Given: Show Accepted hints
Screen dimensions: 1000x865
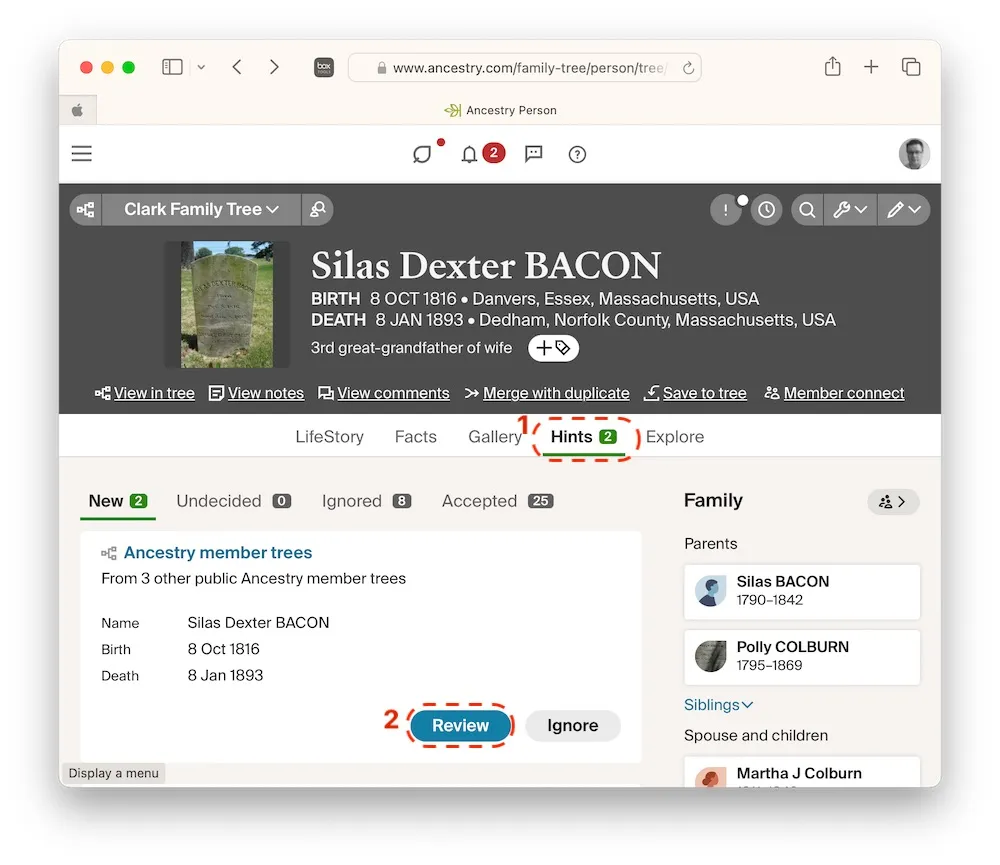Looking at the screenshot, I should click(x=497, y=501).
